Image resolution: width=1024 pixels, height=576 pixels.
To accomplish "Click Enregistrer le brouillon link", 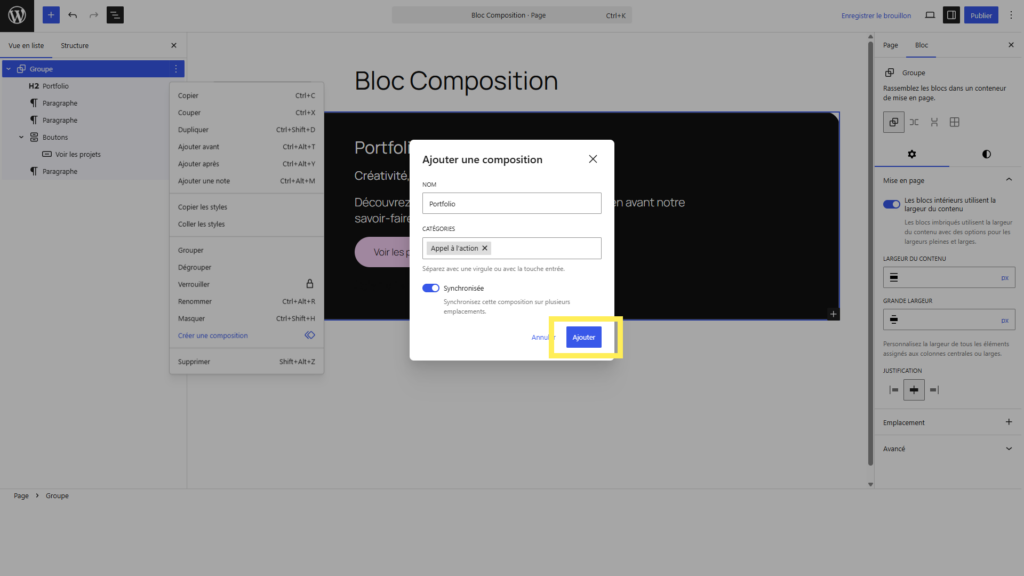I will [x=875, y=15].
